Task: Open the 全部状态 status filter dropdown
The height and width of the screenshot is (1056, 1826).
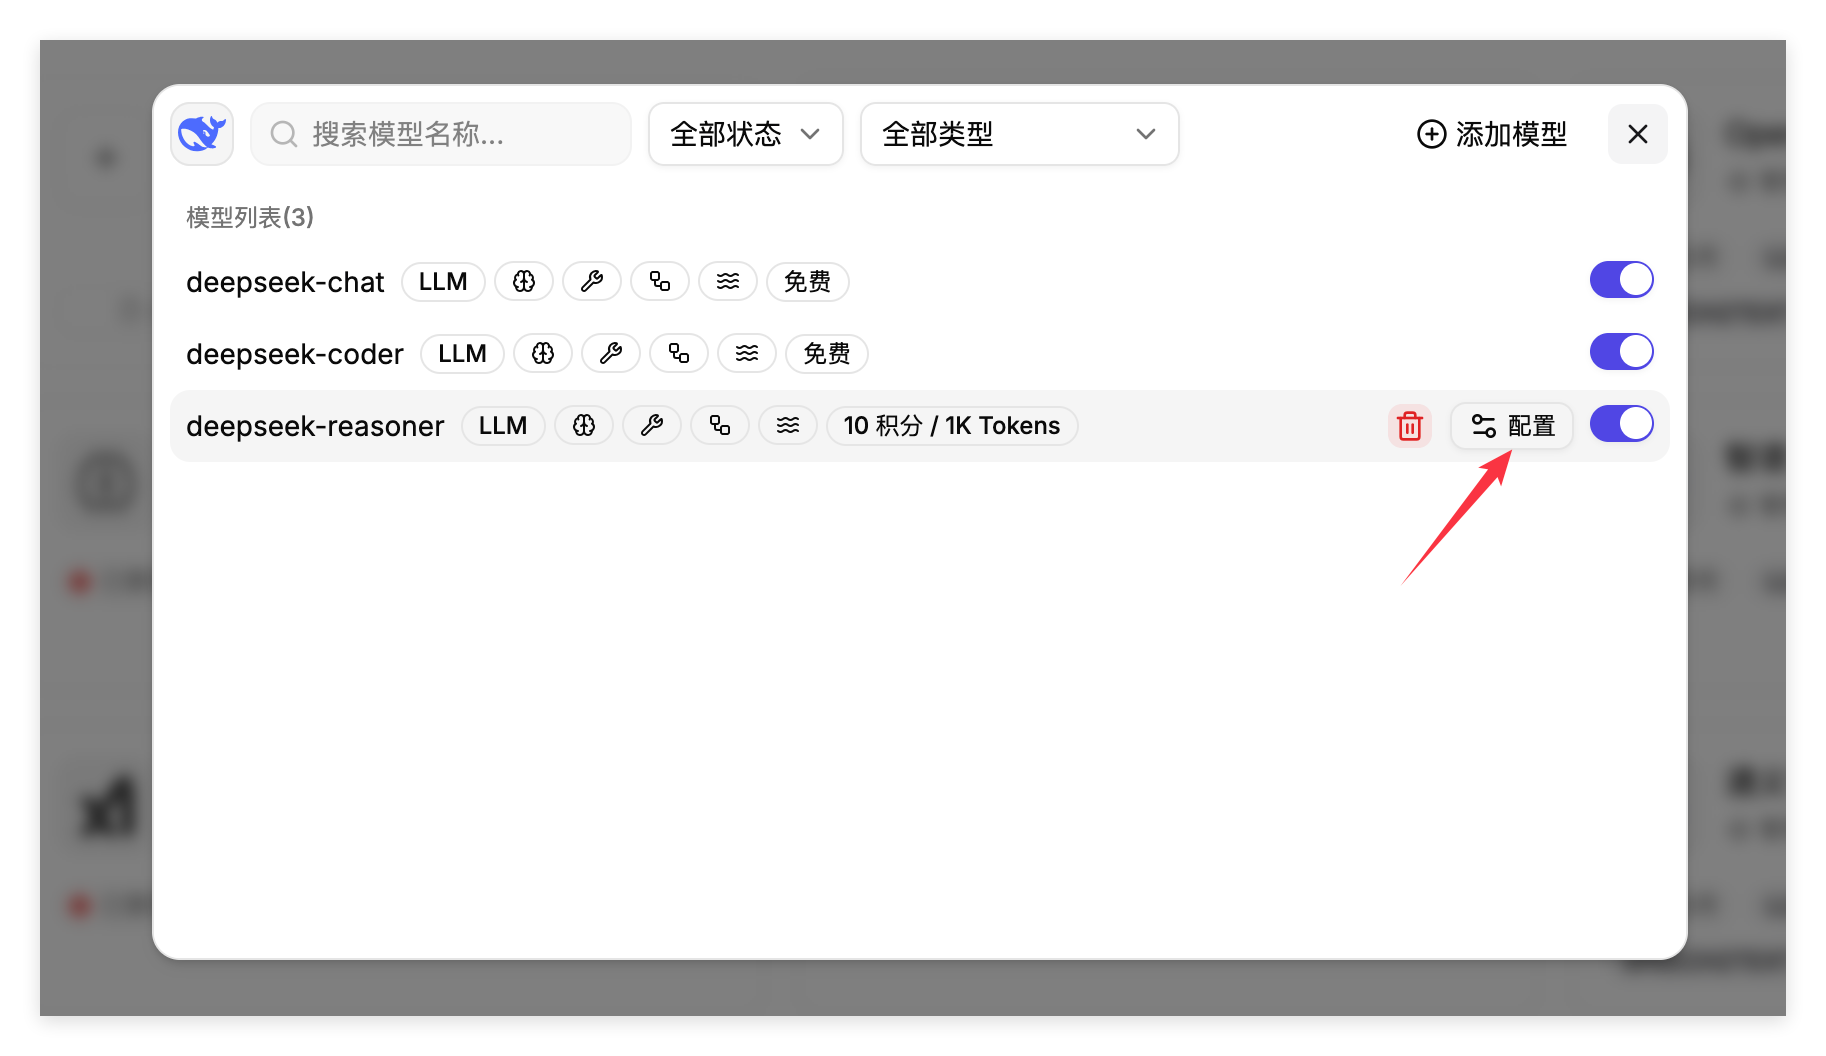Action: click(746, 134)
